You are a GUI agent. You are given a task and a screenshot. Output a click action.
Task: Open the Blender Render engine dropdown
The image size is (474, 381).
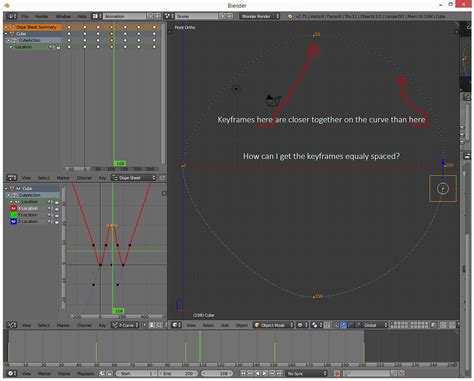pos(259,16)
